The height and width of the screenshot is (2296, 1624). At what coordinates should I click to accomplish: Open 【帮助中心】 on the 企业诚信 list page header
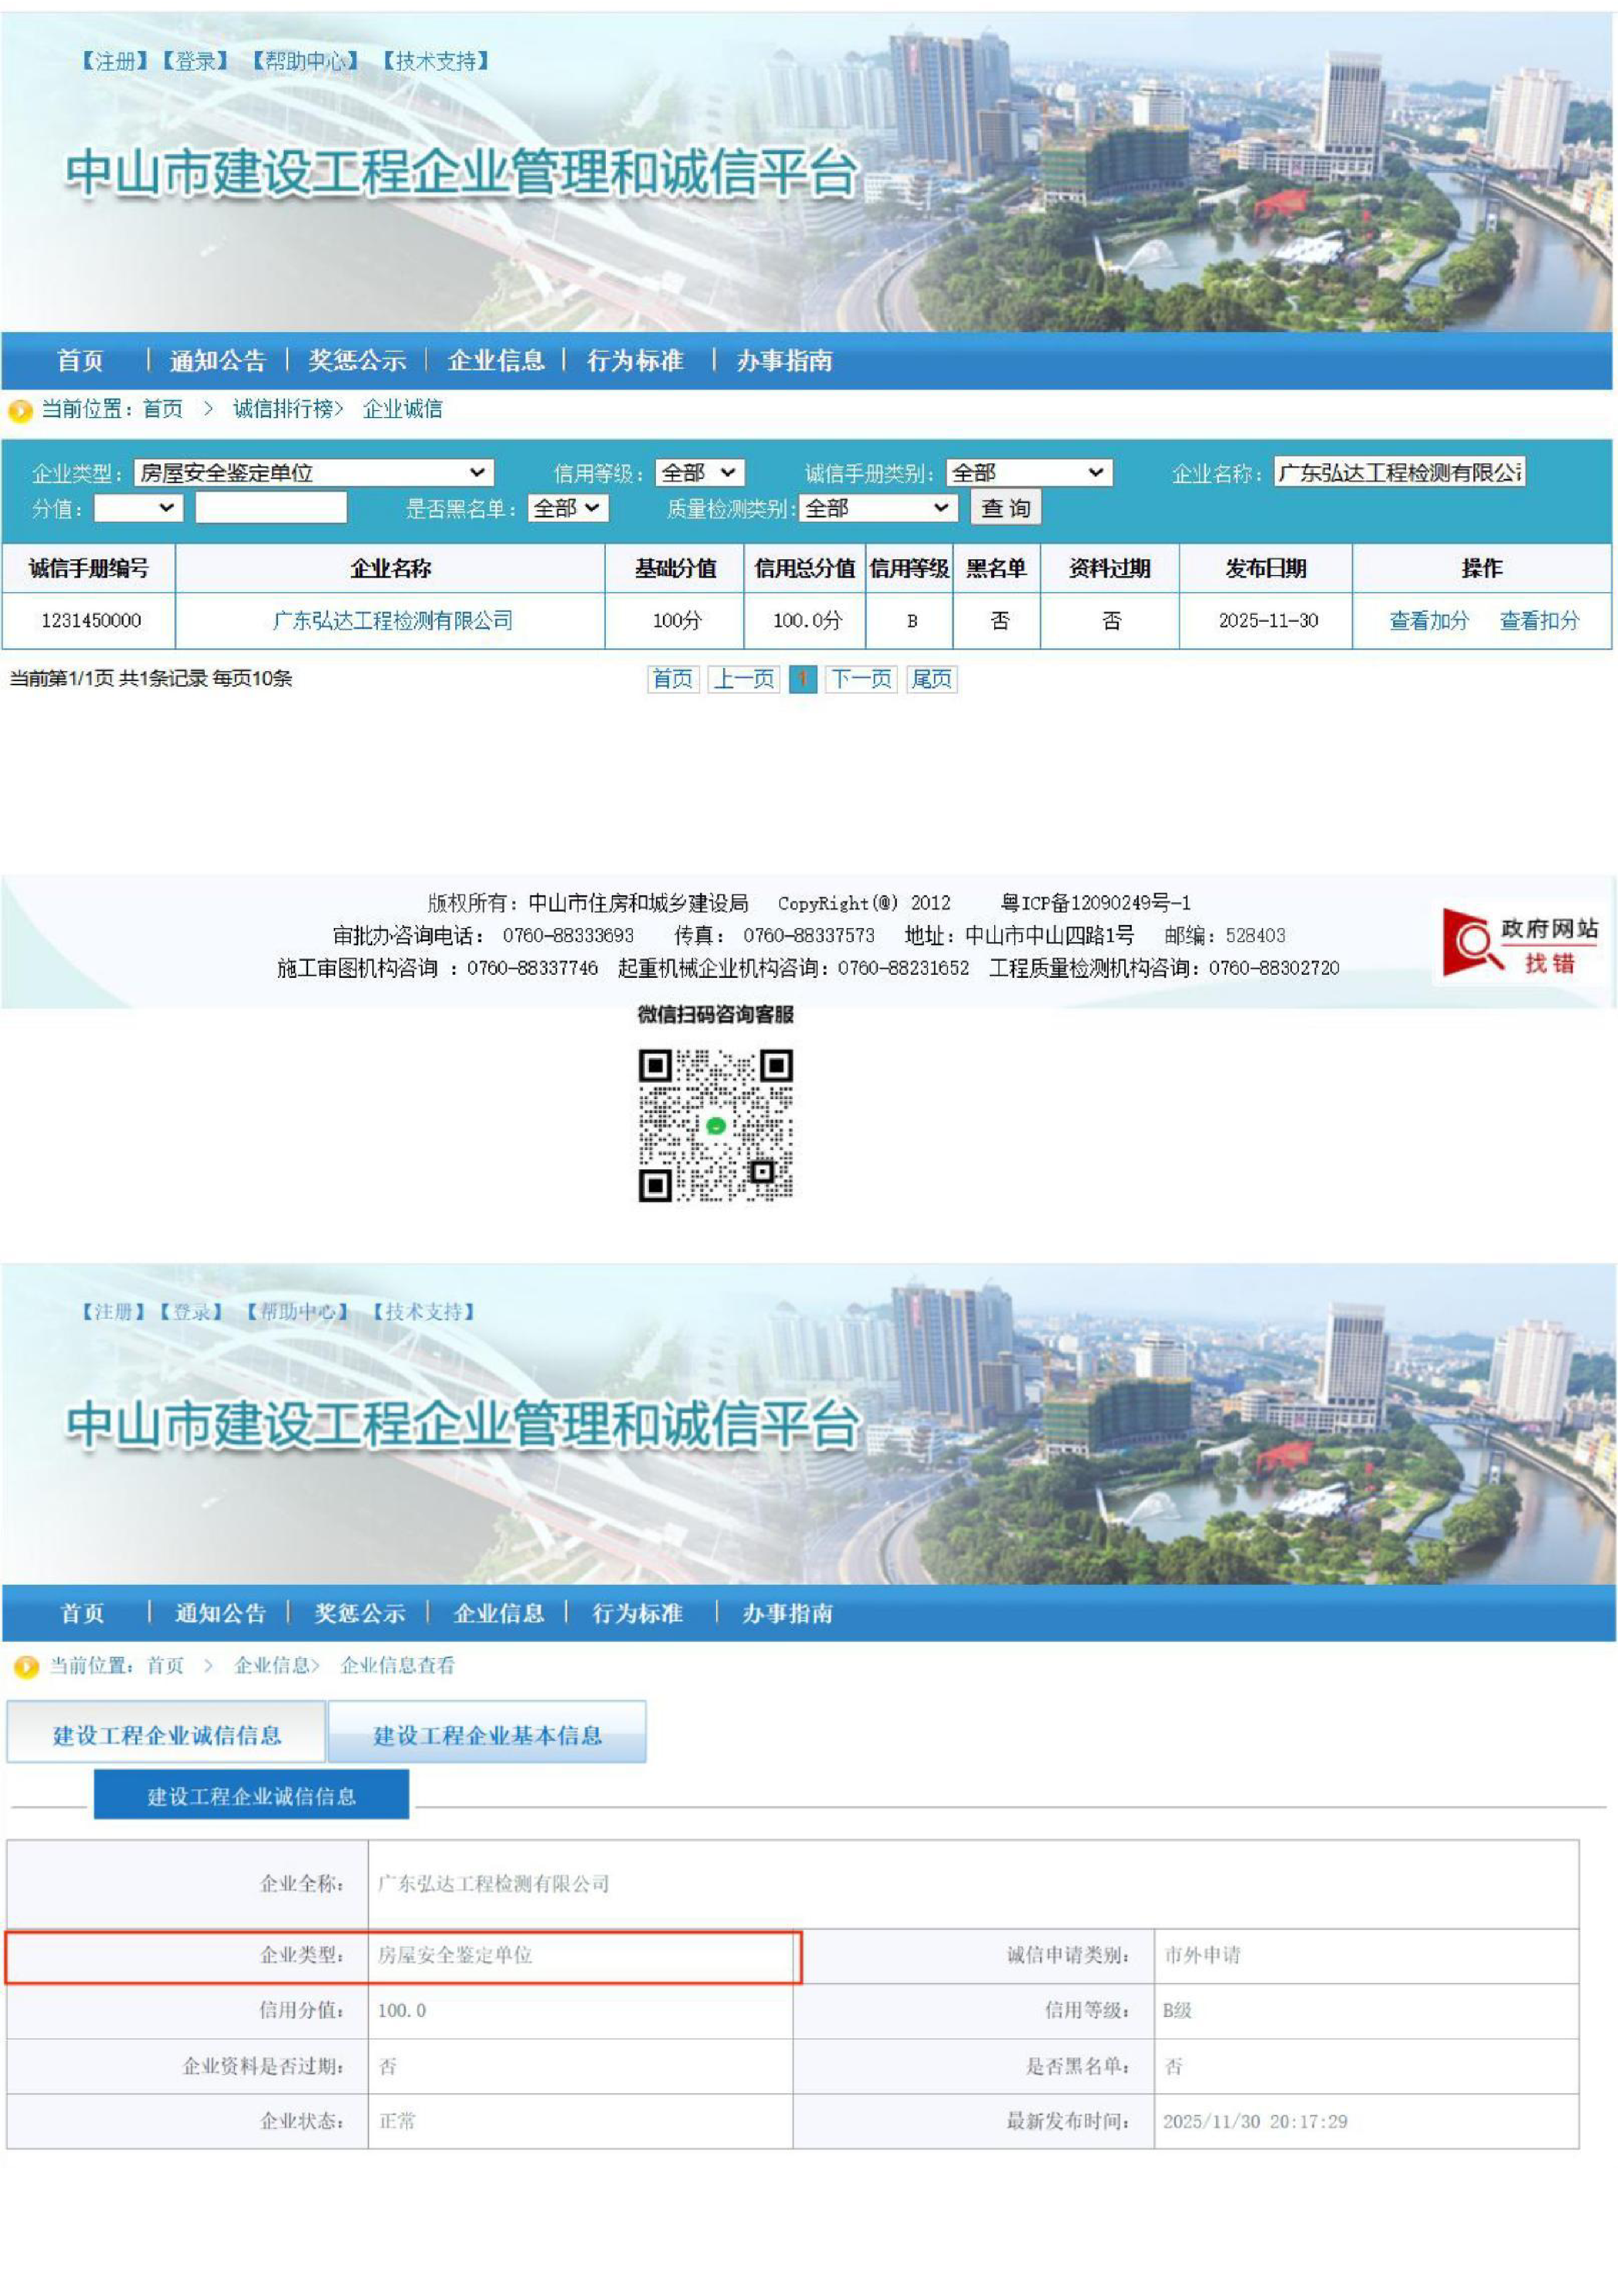pyautogui.click(x=305, y=61)
